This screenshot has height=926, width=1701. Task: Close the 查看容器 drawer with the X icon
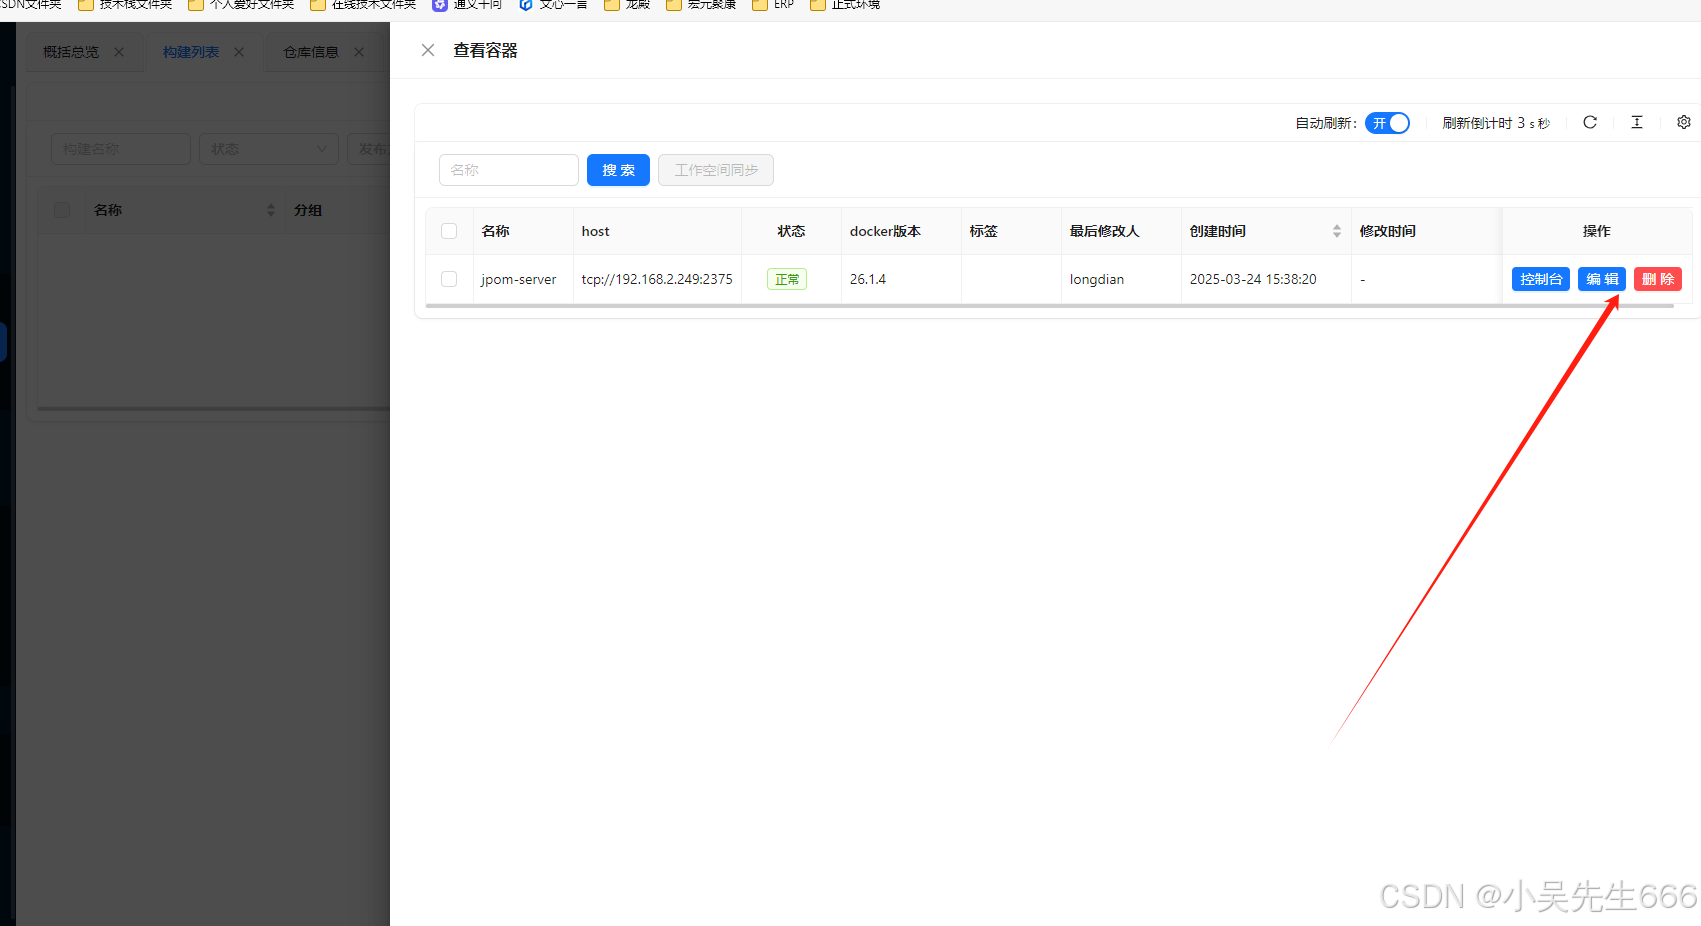[x=428, y=50]
